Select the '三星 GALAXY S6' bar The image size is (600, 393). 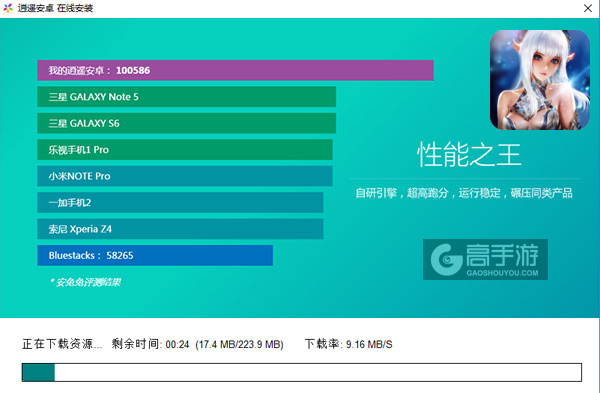click(x=186, y=123)
